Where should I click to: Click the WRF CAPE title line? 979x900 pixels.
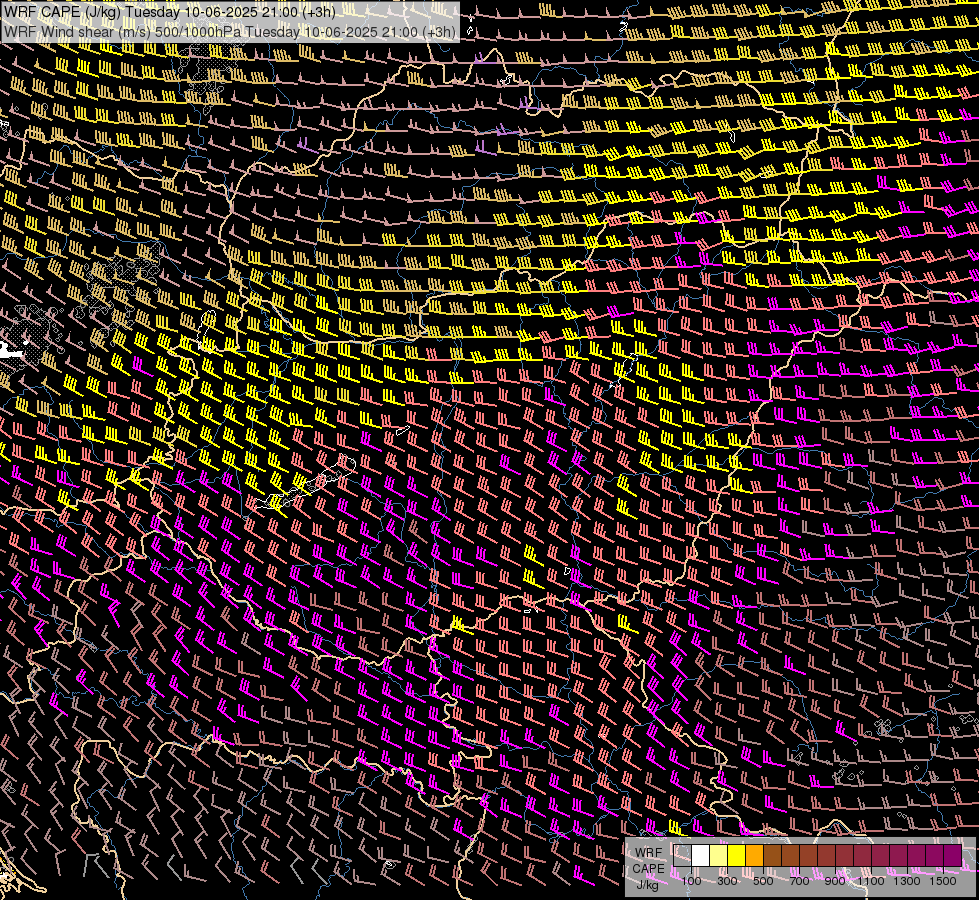170,12
